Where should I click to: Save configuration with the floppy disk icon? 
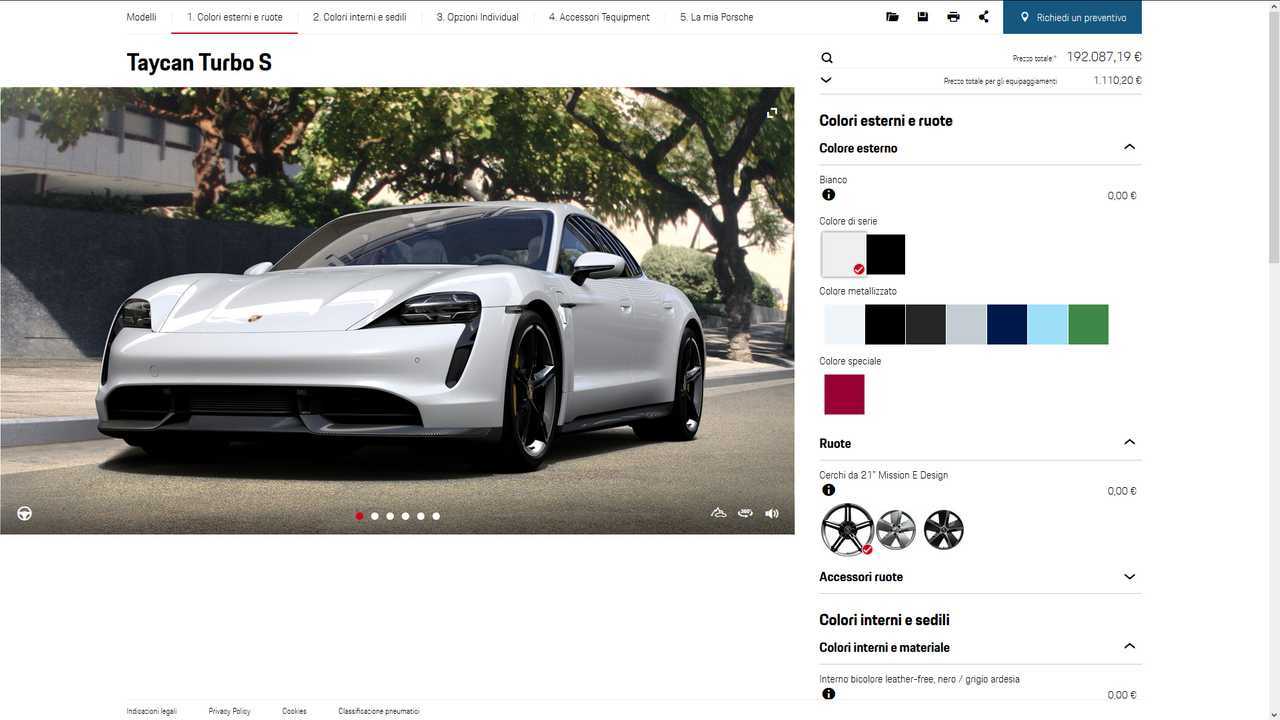pyautogui.click(x=922, y=17)
